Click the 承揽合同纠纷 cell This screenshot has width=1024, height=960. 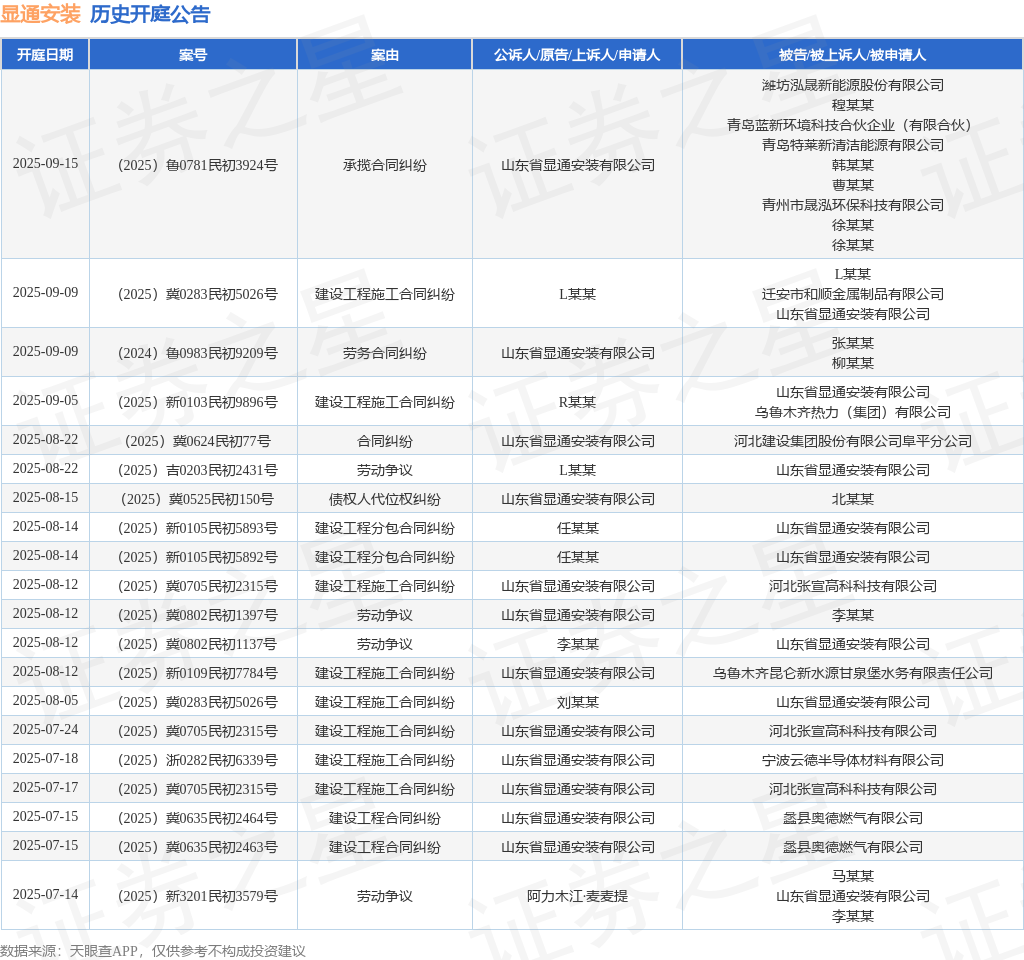click(385, 165)
